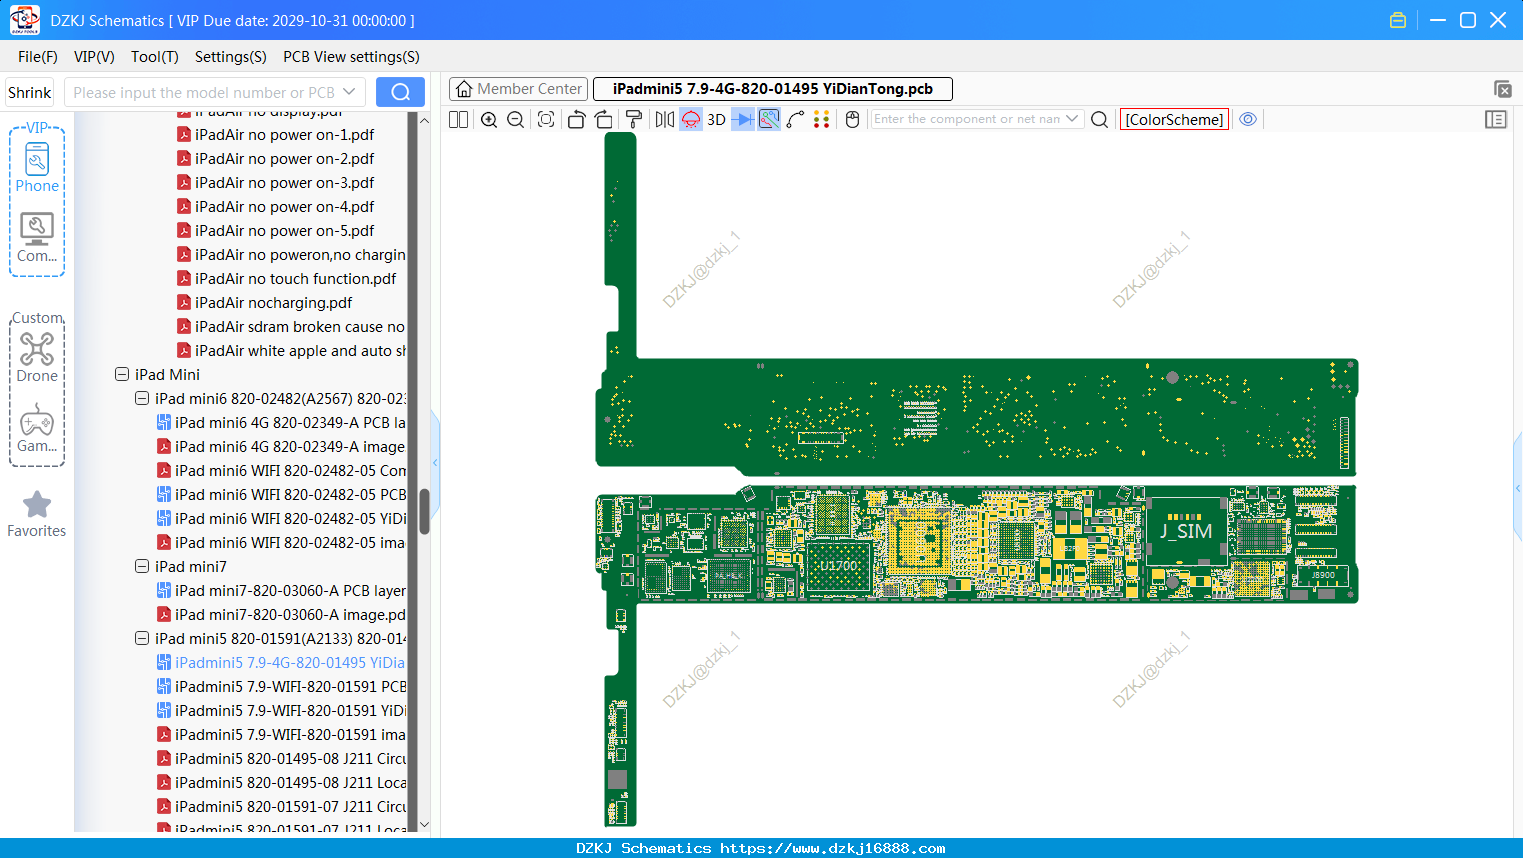The height and width of the screenshot is (858, 1523).
Task: Collapse the iPad Mini tree node
Action: [x=122, y=374]
